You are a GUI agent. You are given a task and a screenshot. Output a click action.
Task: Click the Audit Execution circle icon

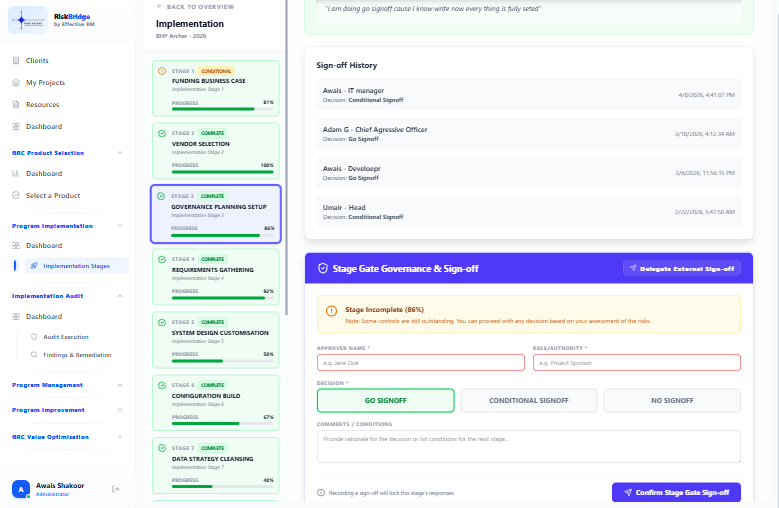point(34,337)
